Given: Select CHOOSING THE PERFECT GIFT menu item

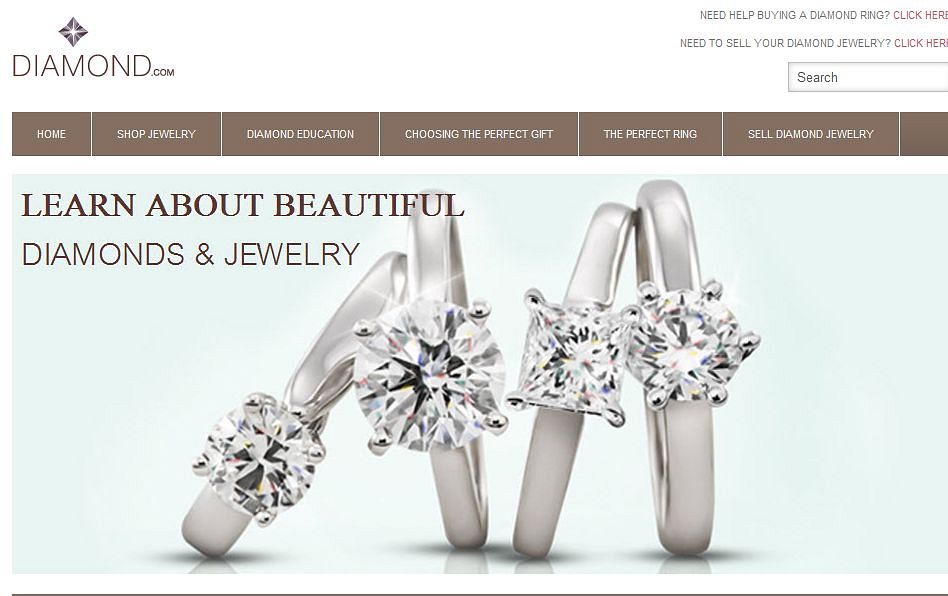Looking at the screenshot, I should pyautogui.click(x=479, y=134).
